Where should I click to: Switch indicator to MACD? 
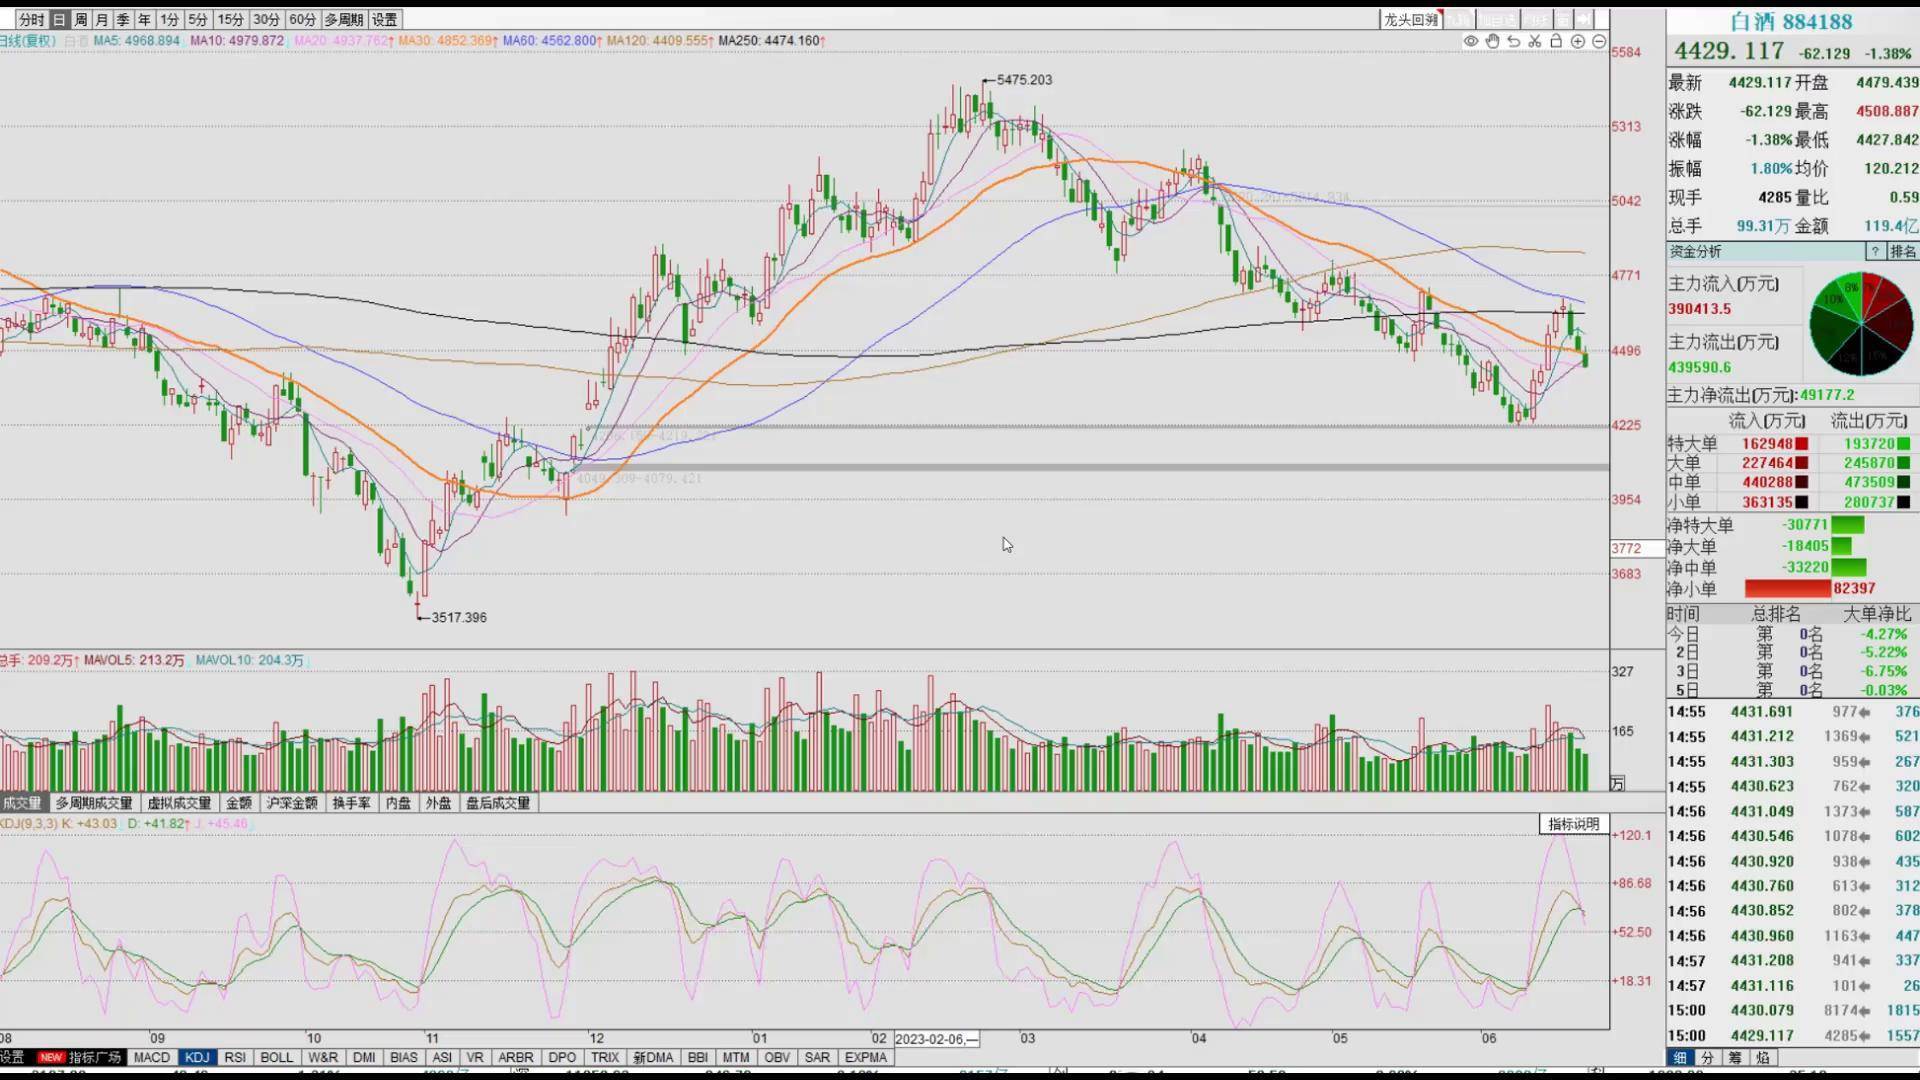pyautogui.click(x=152, y=1057)
